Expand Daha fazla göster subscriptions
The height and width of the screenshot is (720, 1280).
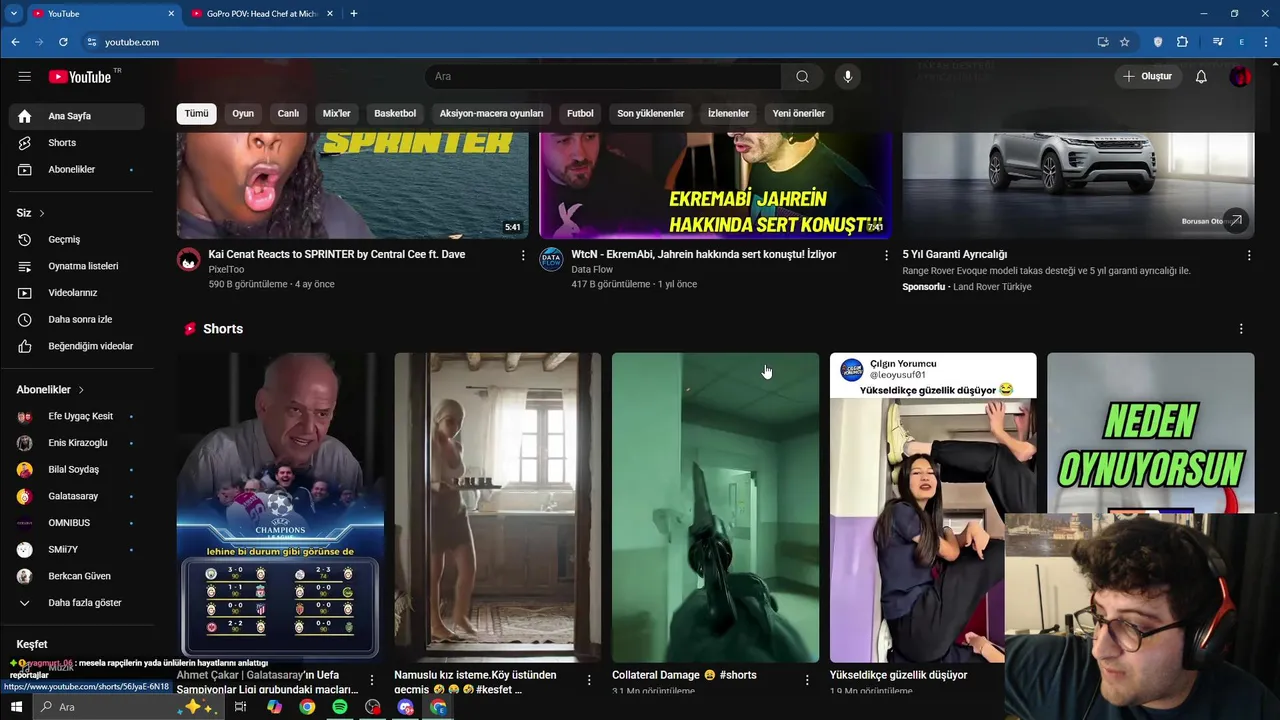coord(76,603)
